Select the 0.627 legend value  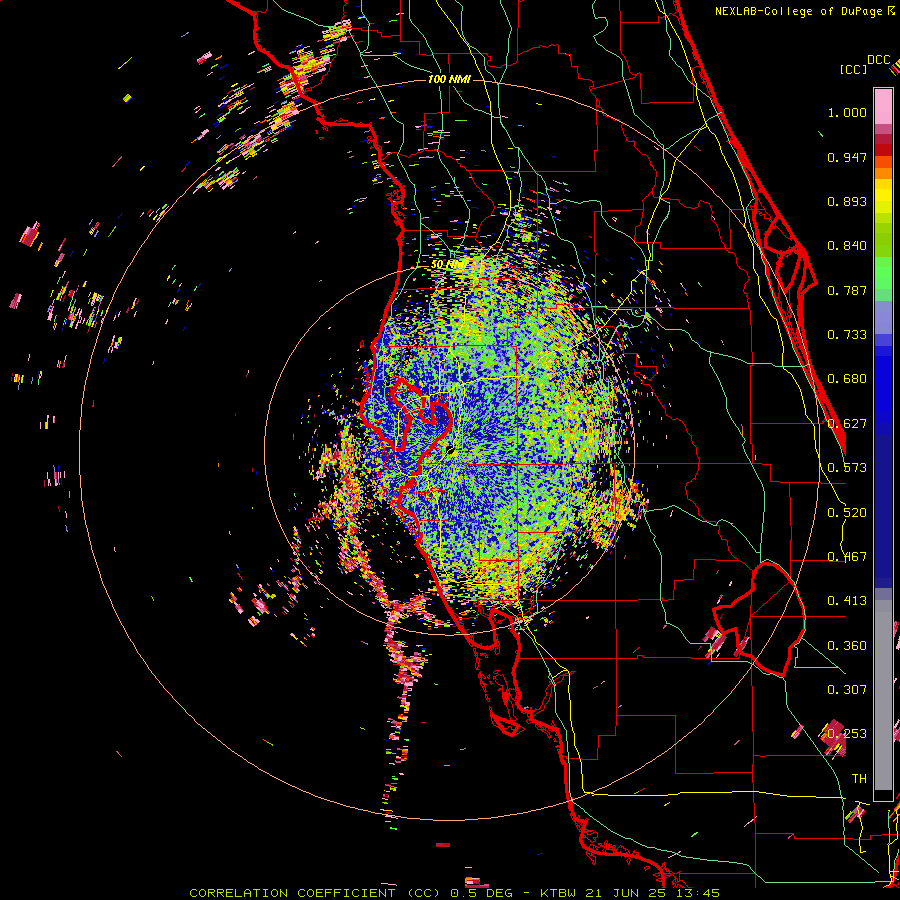pos(847,424)
